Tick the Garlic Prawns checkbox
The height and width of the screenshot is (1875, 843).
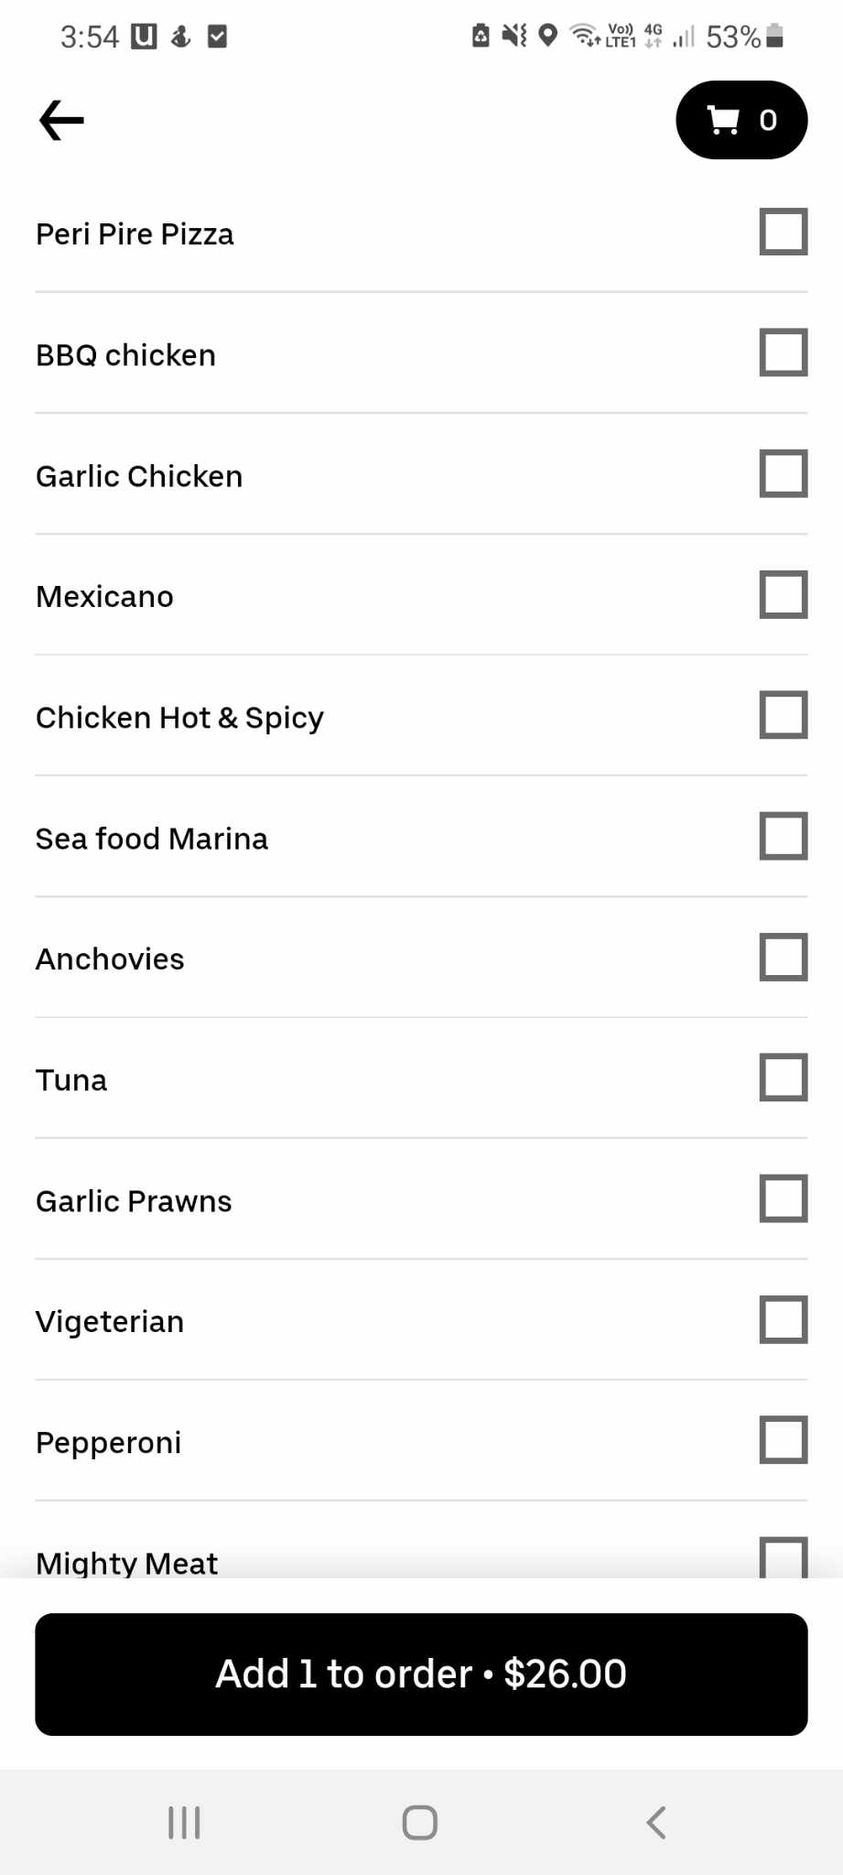tap(783, 1199)
